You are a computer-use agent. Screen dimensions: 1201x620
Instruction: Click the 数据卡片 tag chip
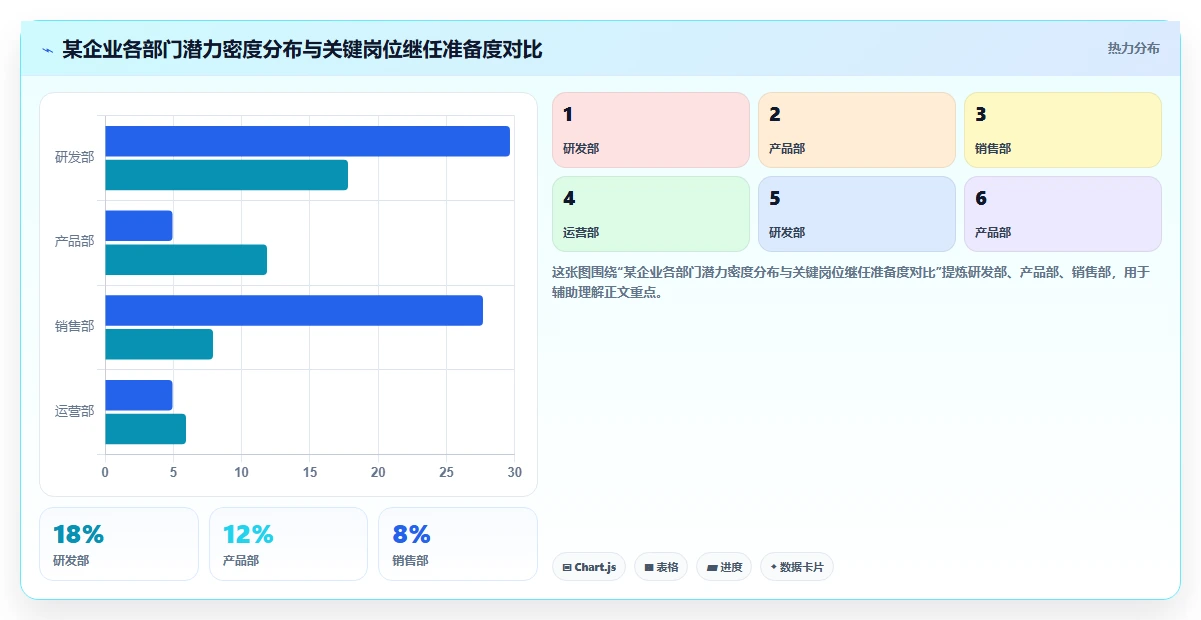tap(797, 567)
